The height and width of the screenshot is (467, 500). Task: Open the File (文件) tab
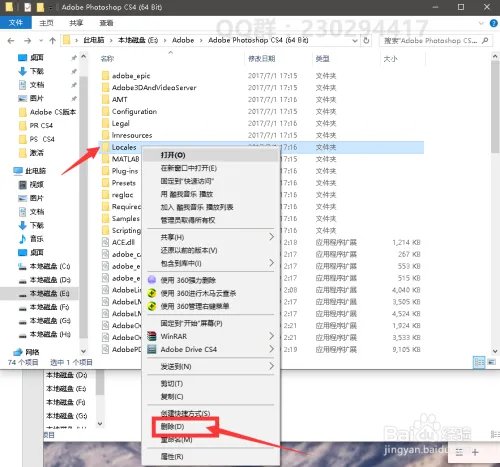tap(16, 23)
